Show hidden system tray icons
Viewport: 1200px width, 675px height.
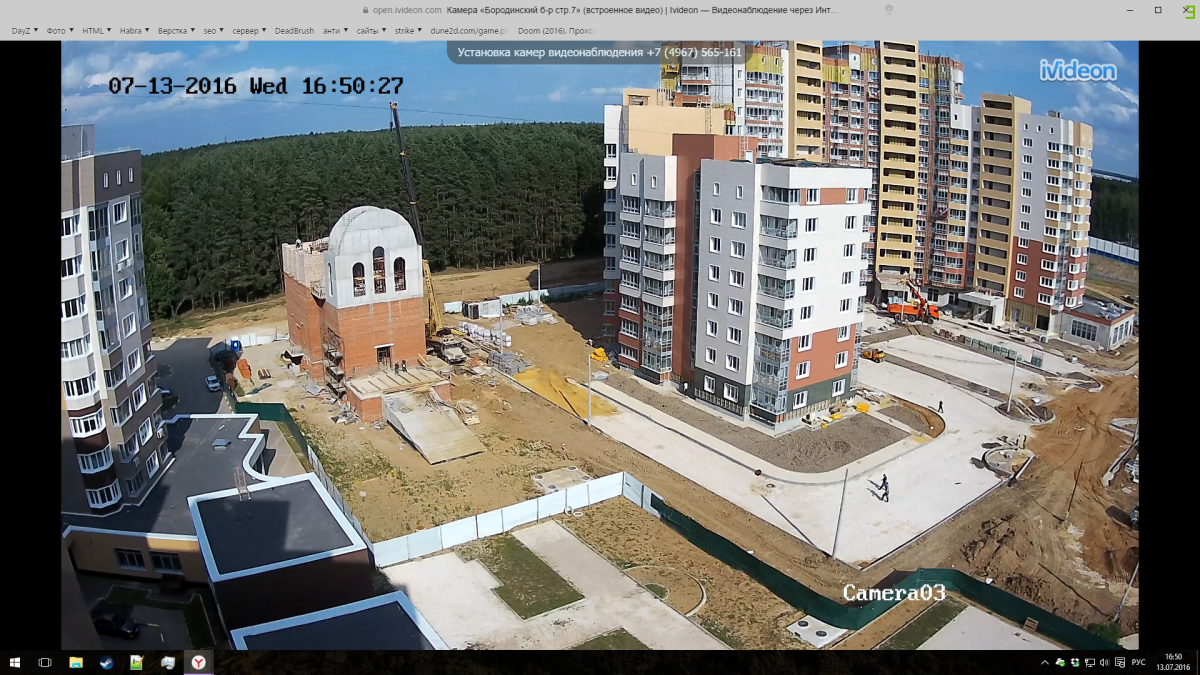[1045, 663]
